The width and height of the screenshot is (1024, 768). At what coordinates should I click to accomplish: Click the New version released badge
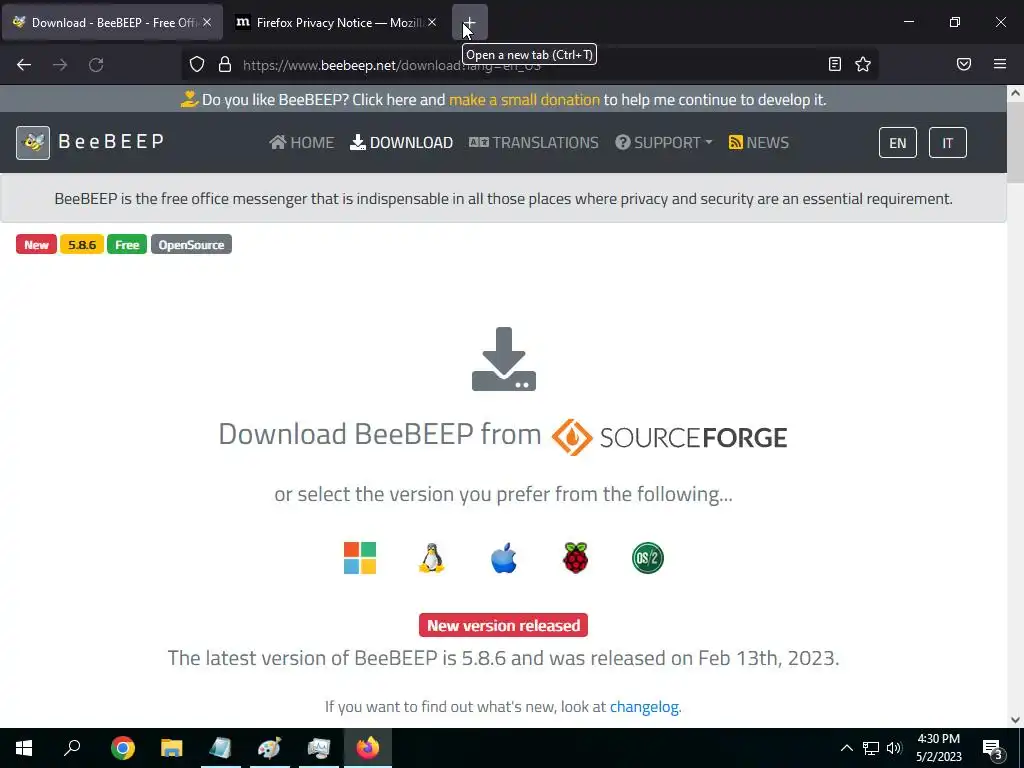(x=504, y=626)
